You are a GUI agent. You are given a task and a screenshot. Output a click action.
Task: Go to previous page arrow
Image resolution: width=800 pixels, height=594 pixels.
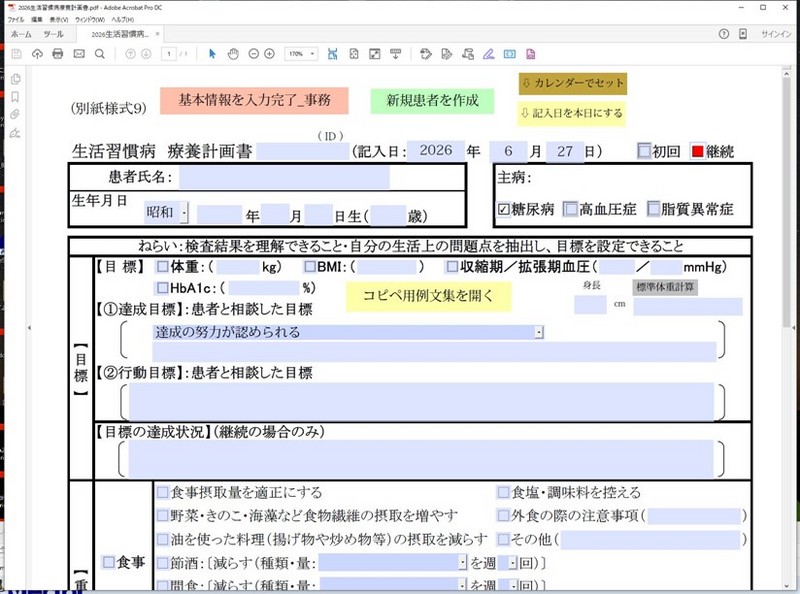coord(130,54)
